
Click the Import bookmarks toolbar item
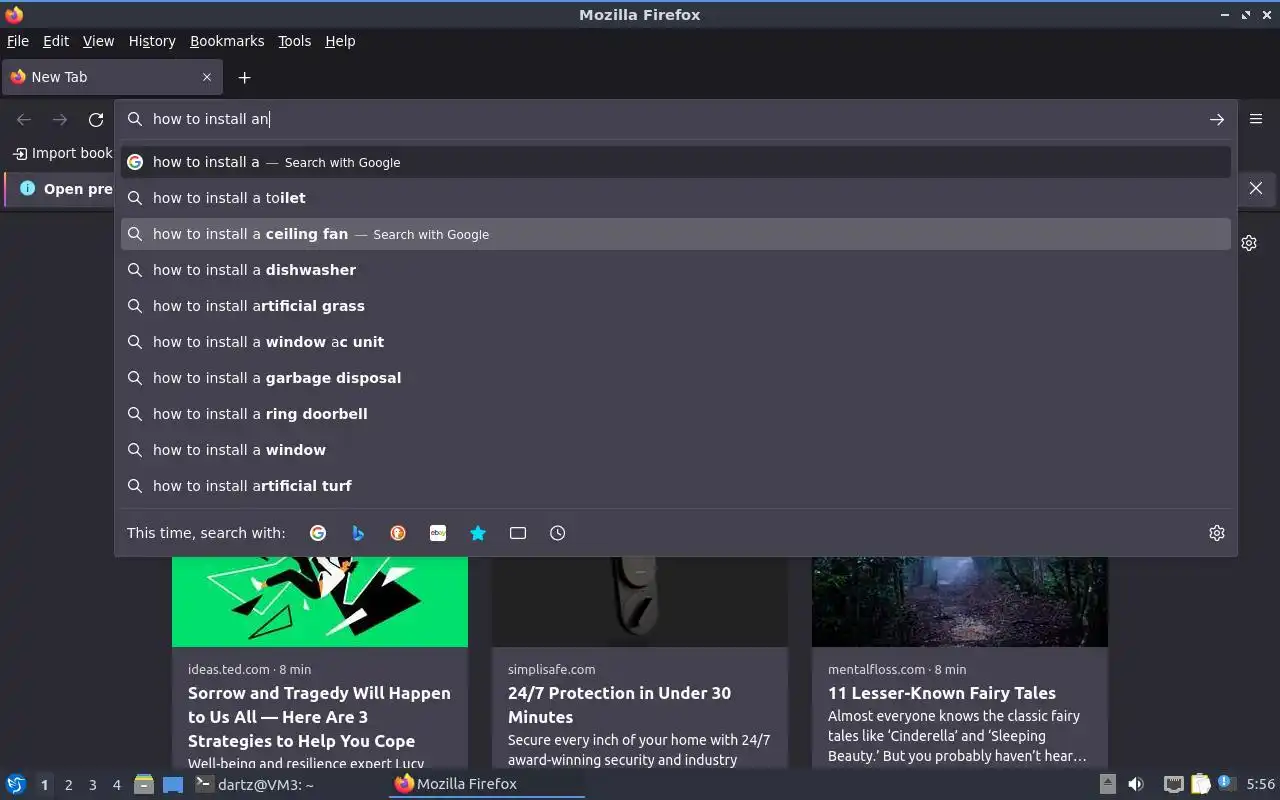click(63, 153)
